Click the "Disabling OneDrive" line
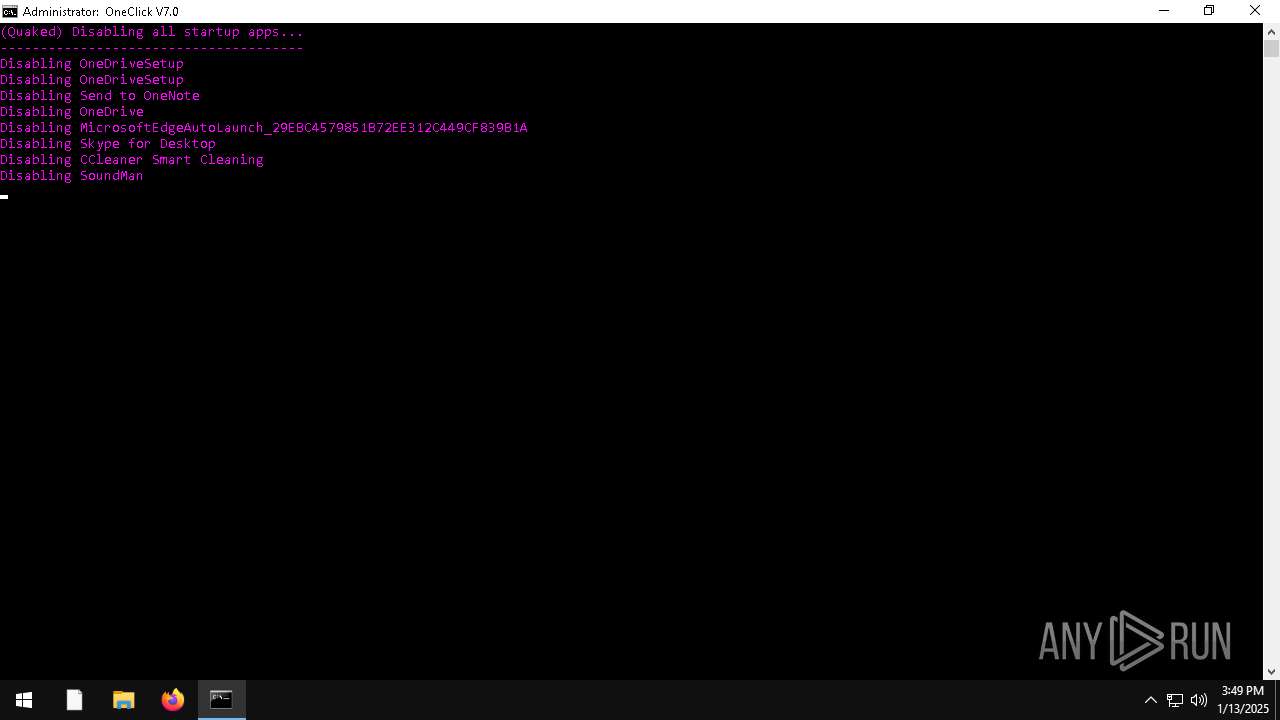This screenshot has width=1280, height=720. click(72, 112)
